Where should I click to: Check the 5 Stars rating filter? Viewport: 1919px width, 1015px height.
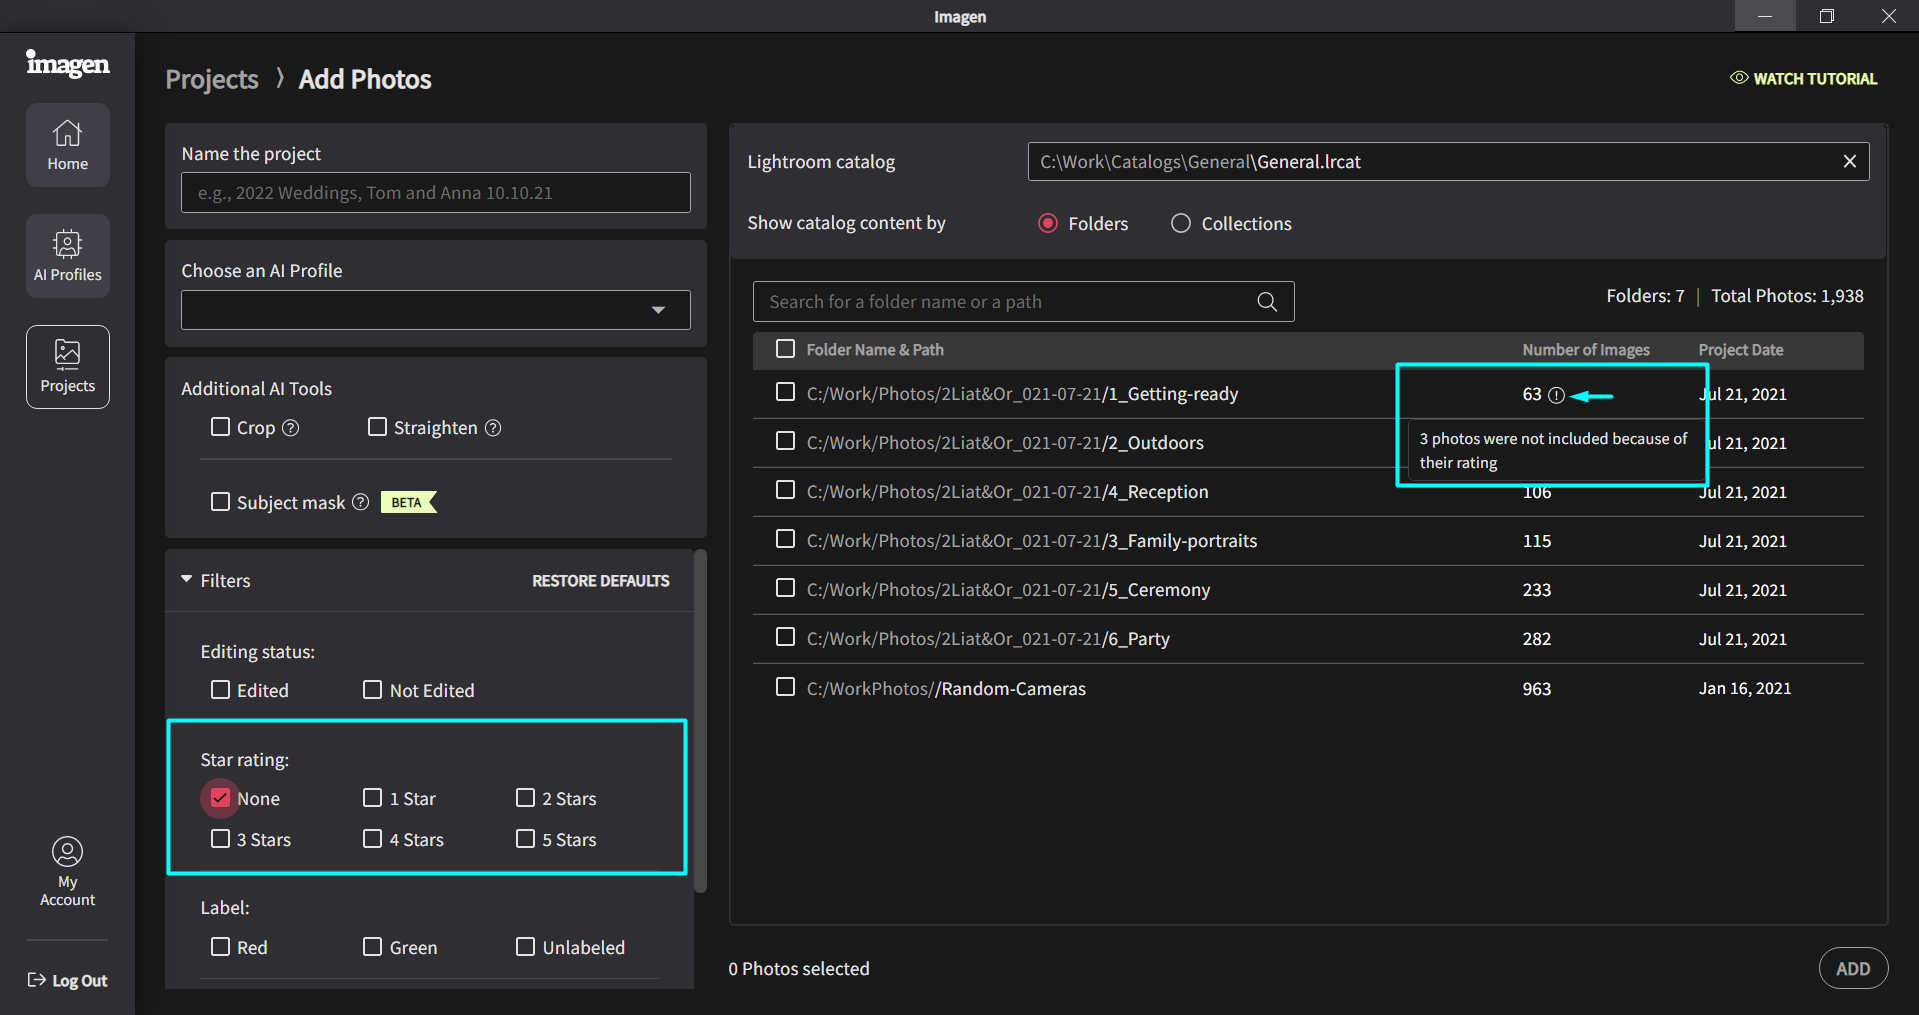(x=525, y=839)
